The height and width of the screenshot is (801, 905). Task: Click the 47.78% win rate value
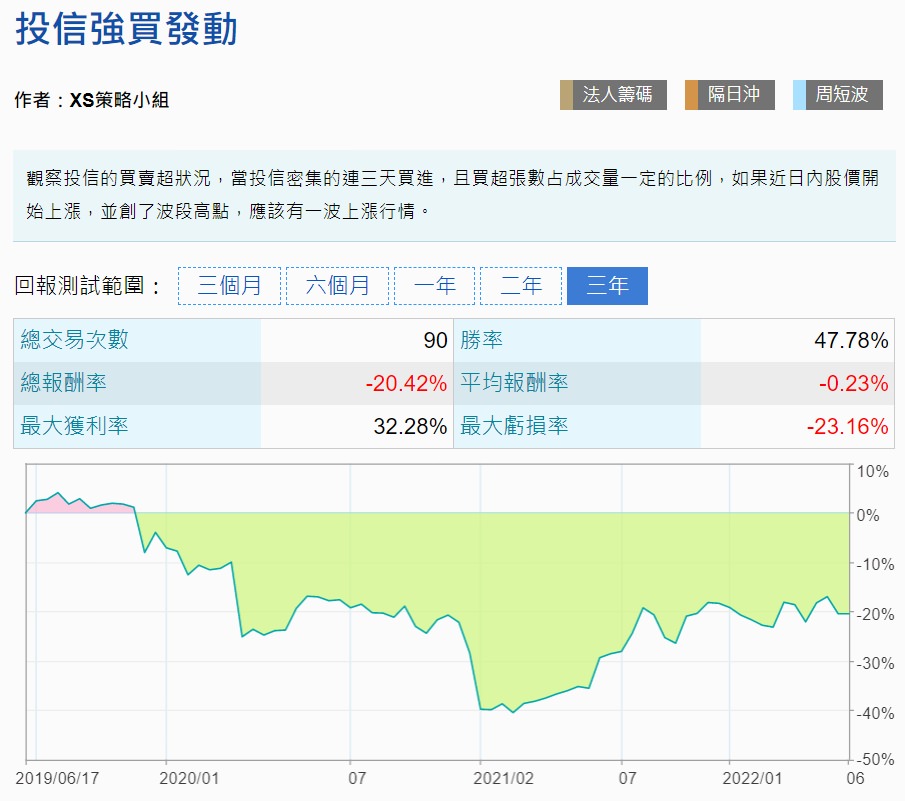tap(851, 341)
